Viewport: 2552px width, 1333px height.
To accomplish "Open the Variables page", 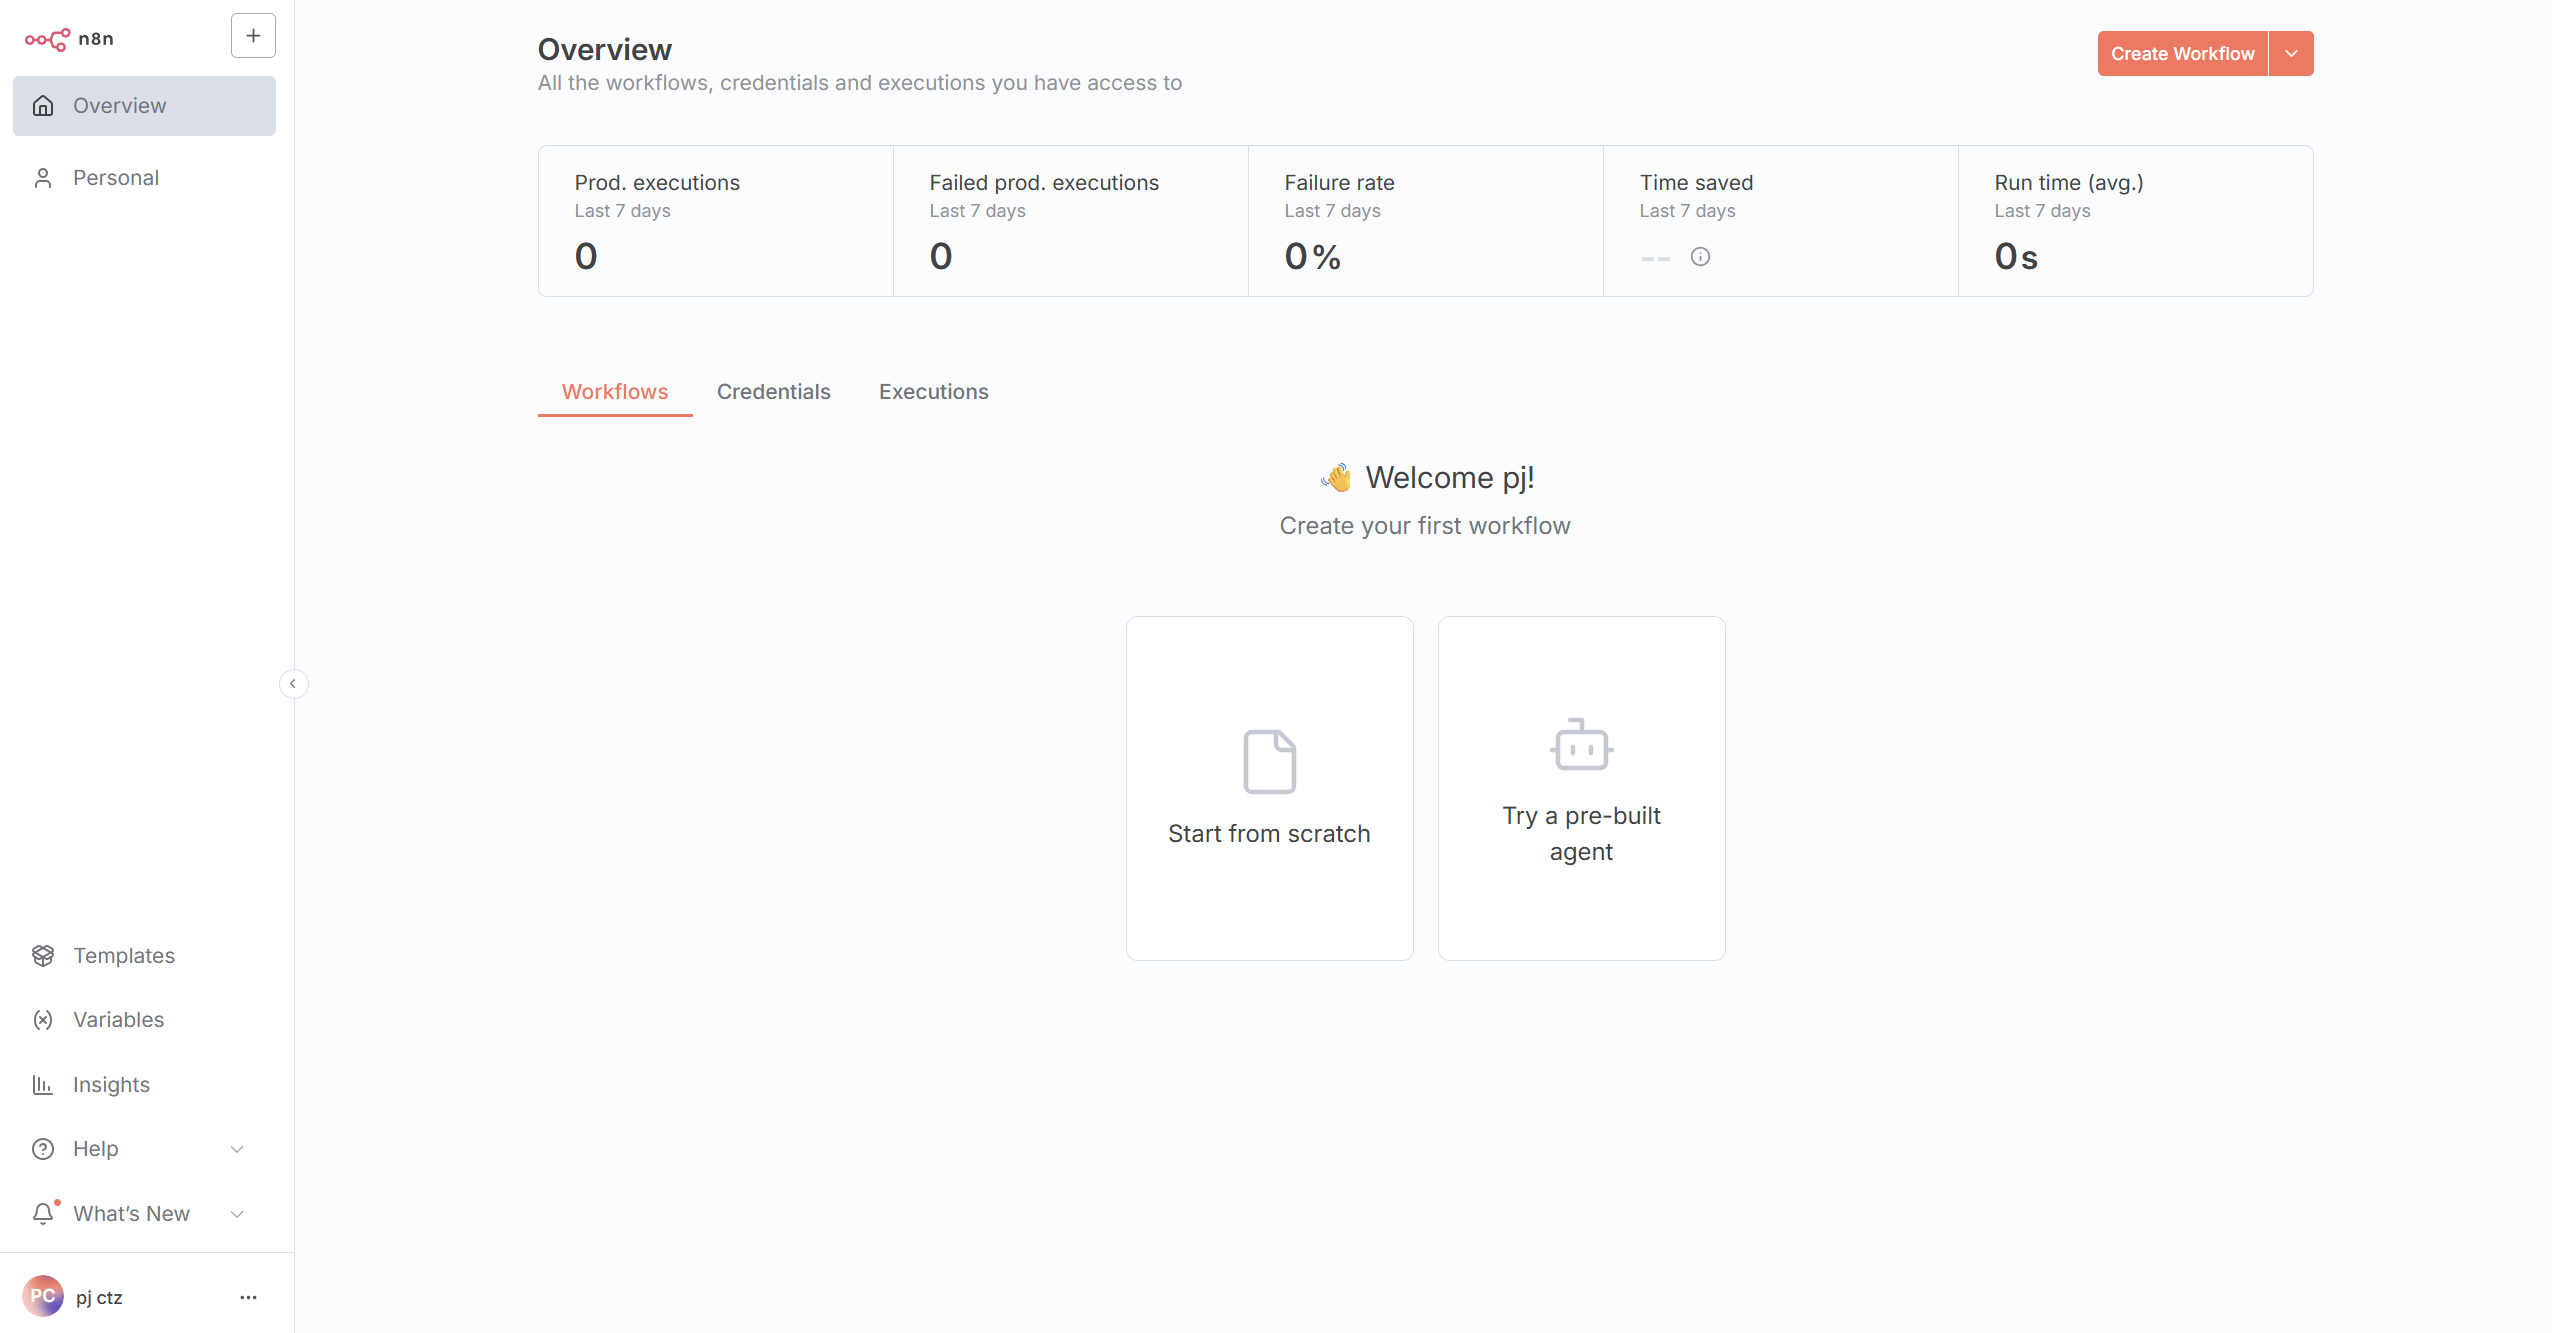I will tap(118, 1019).
